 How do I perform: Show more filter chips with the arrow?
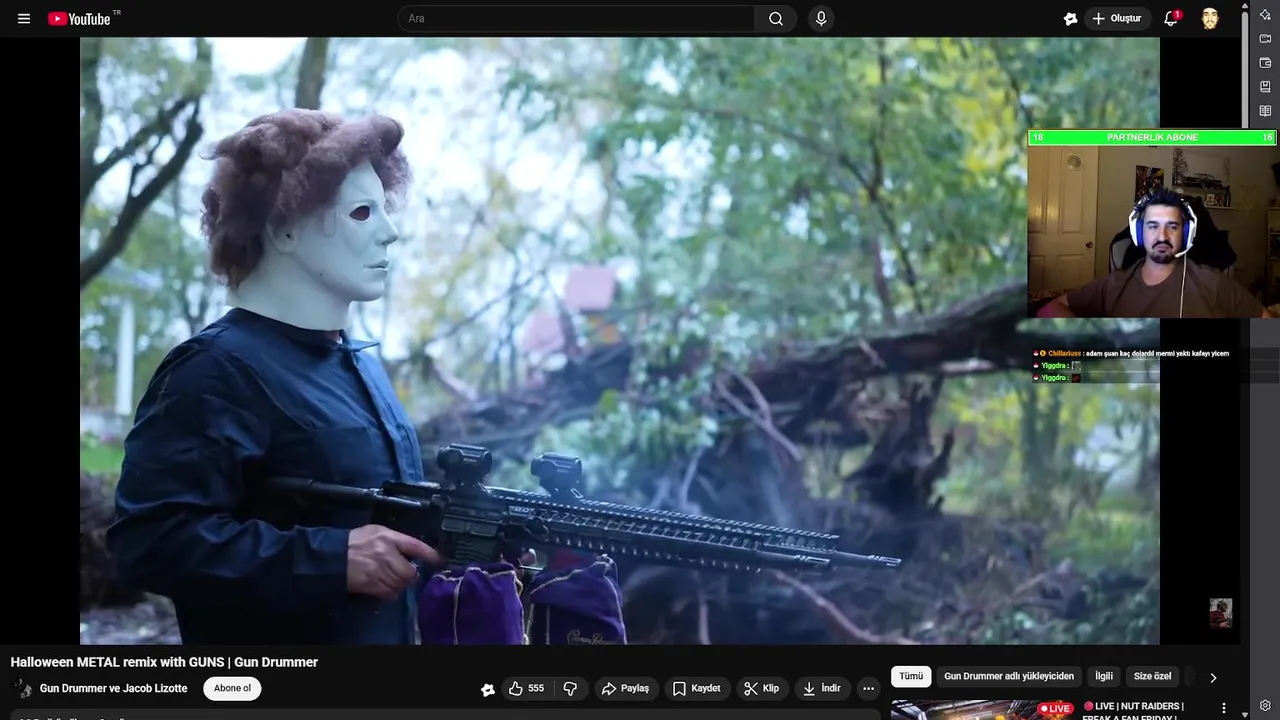tap(1213, 677)
